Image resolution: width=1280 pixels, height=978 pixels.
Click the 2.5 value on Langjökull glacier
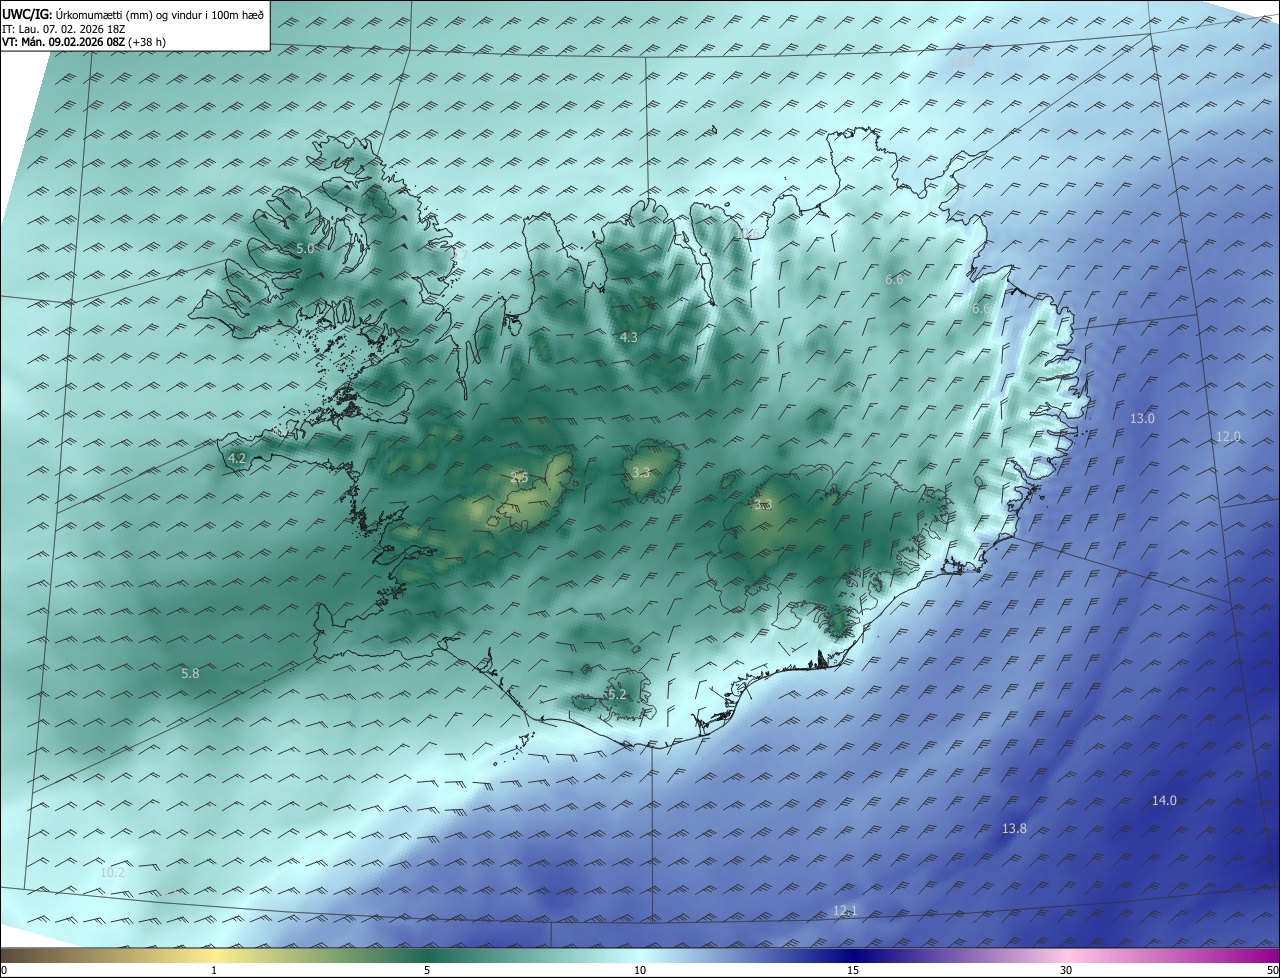click(x=519, y=478)
